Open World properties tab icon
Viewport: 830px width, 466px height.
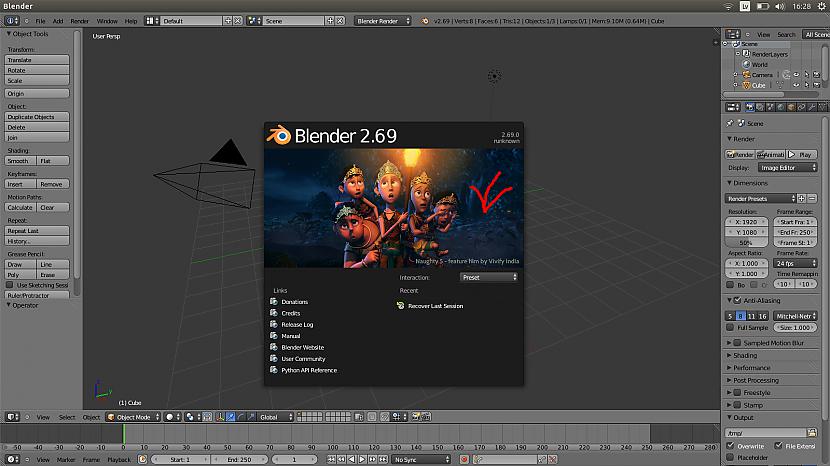(781, 107)
